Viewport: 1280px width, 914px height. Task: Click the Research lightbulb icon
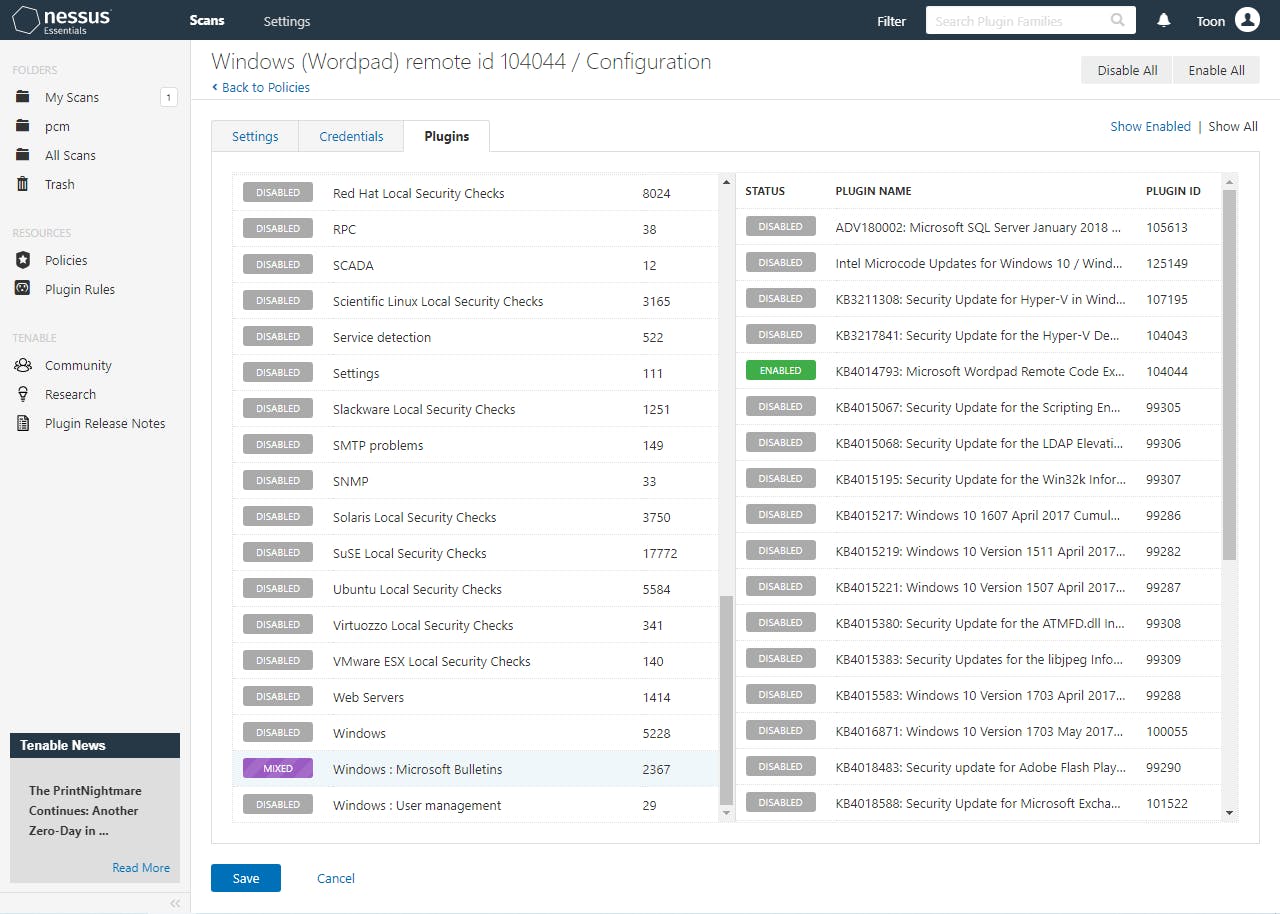point(23,394)
